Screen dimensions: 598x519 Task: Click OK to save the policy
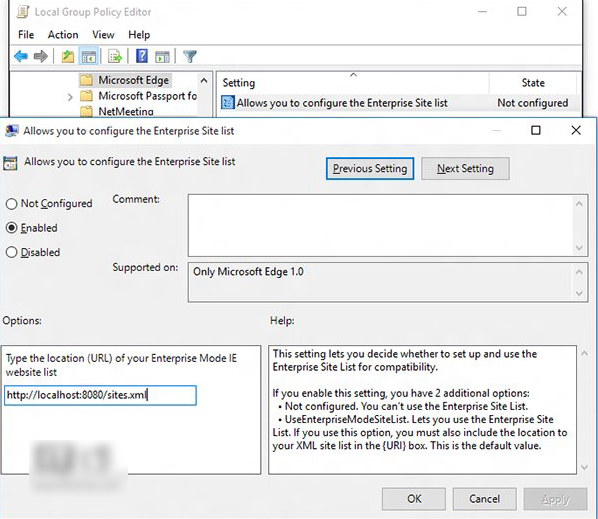point(414,499)
